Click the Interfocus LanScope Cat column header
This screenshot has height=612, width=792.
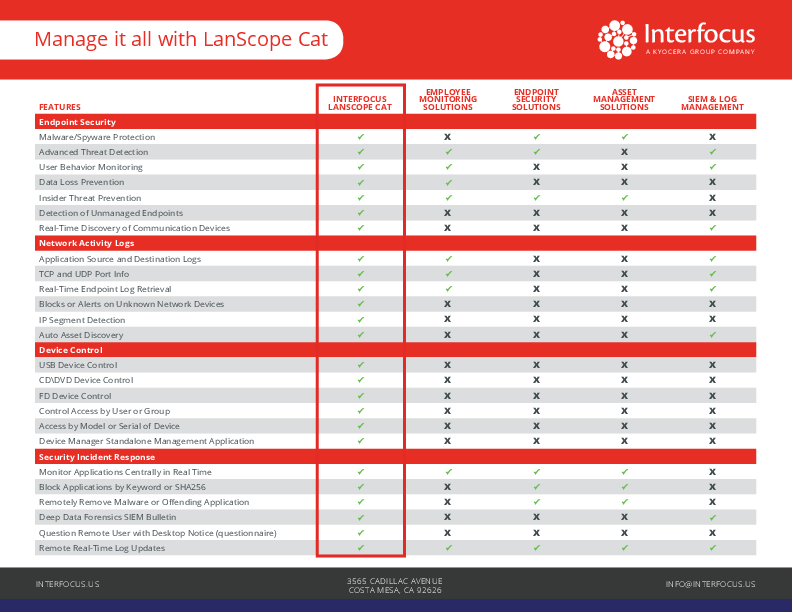pos(360,103)
